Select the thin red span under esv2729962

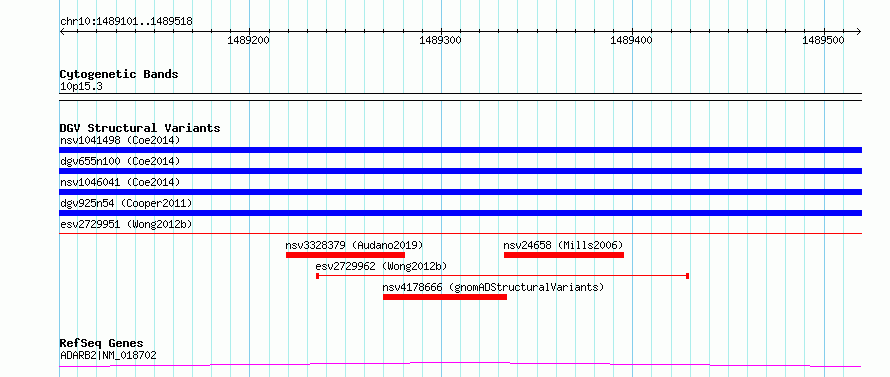(x=502, y=276)
